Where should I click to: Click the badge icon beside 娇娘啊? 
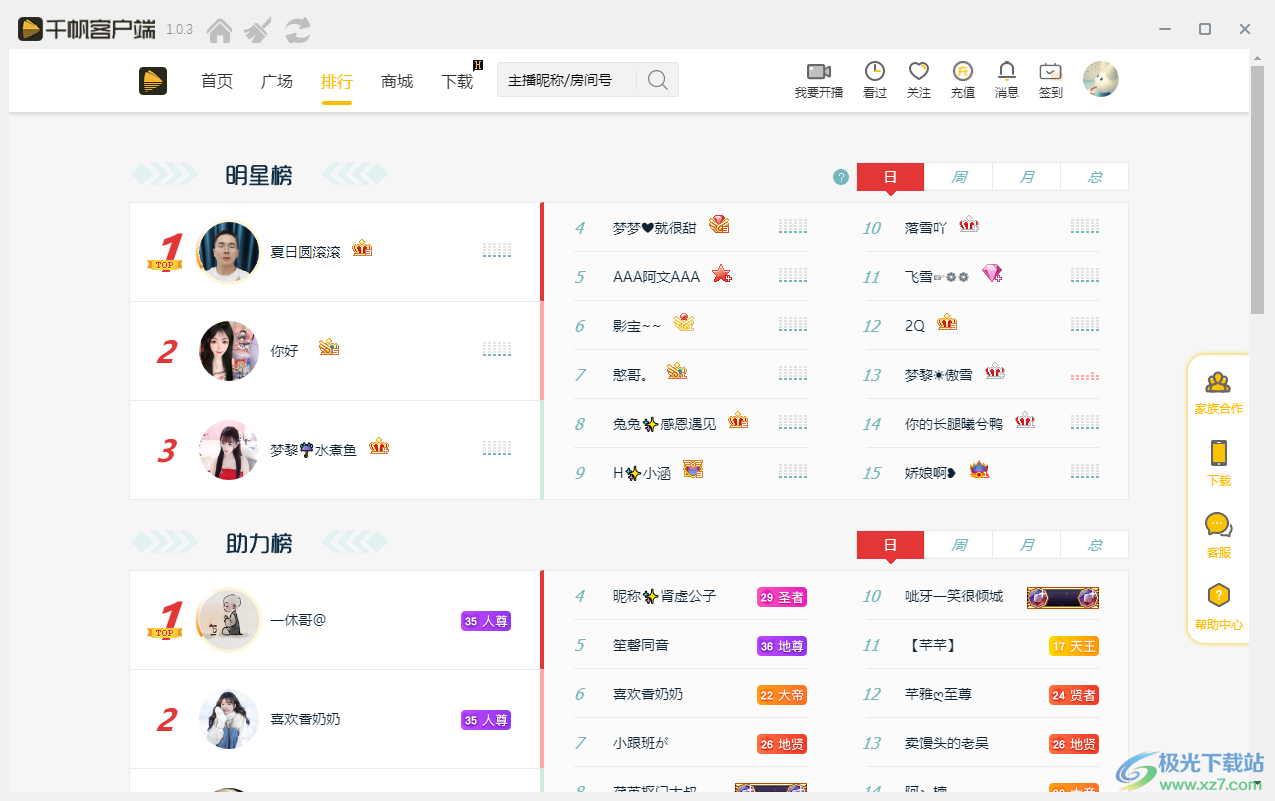coord(979,469)
